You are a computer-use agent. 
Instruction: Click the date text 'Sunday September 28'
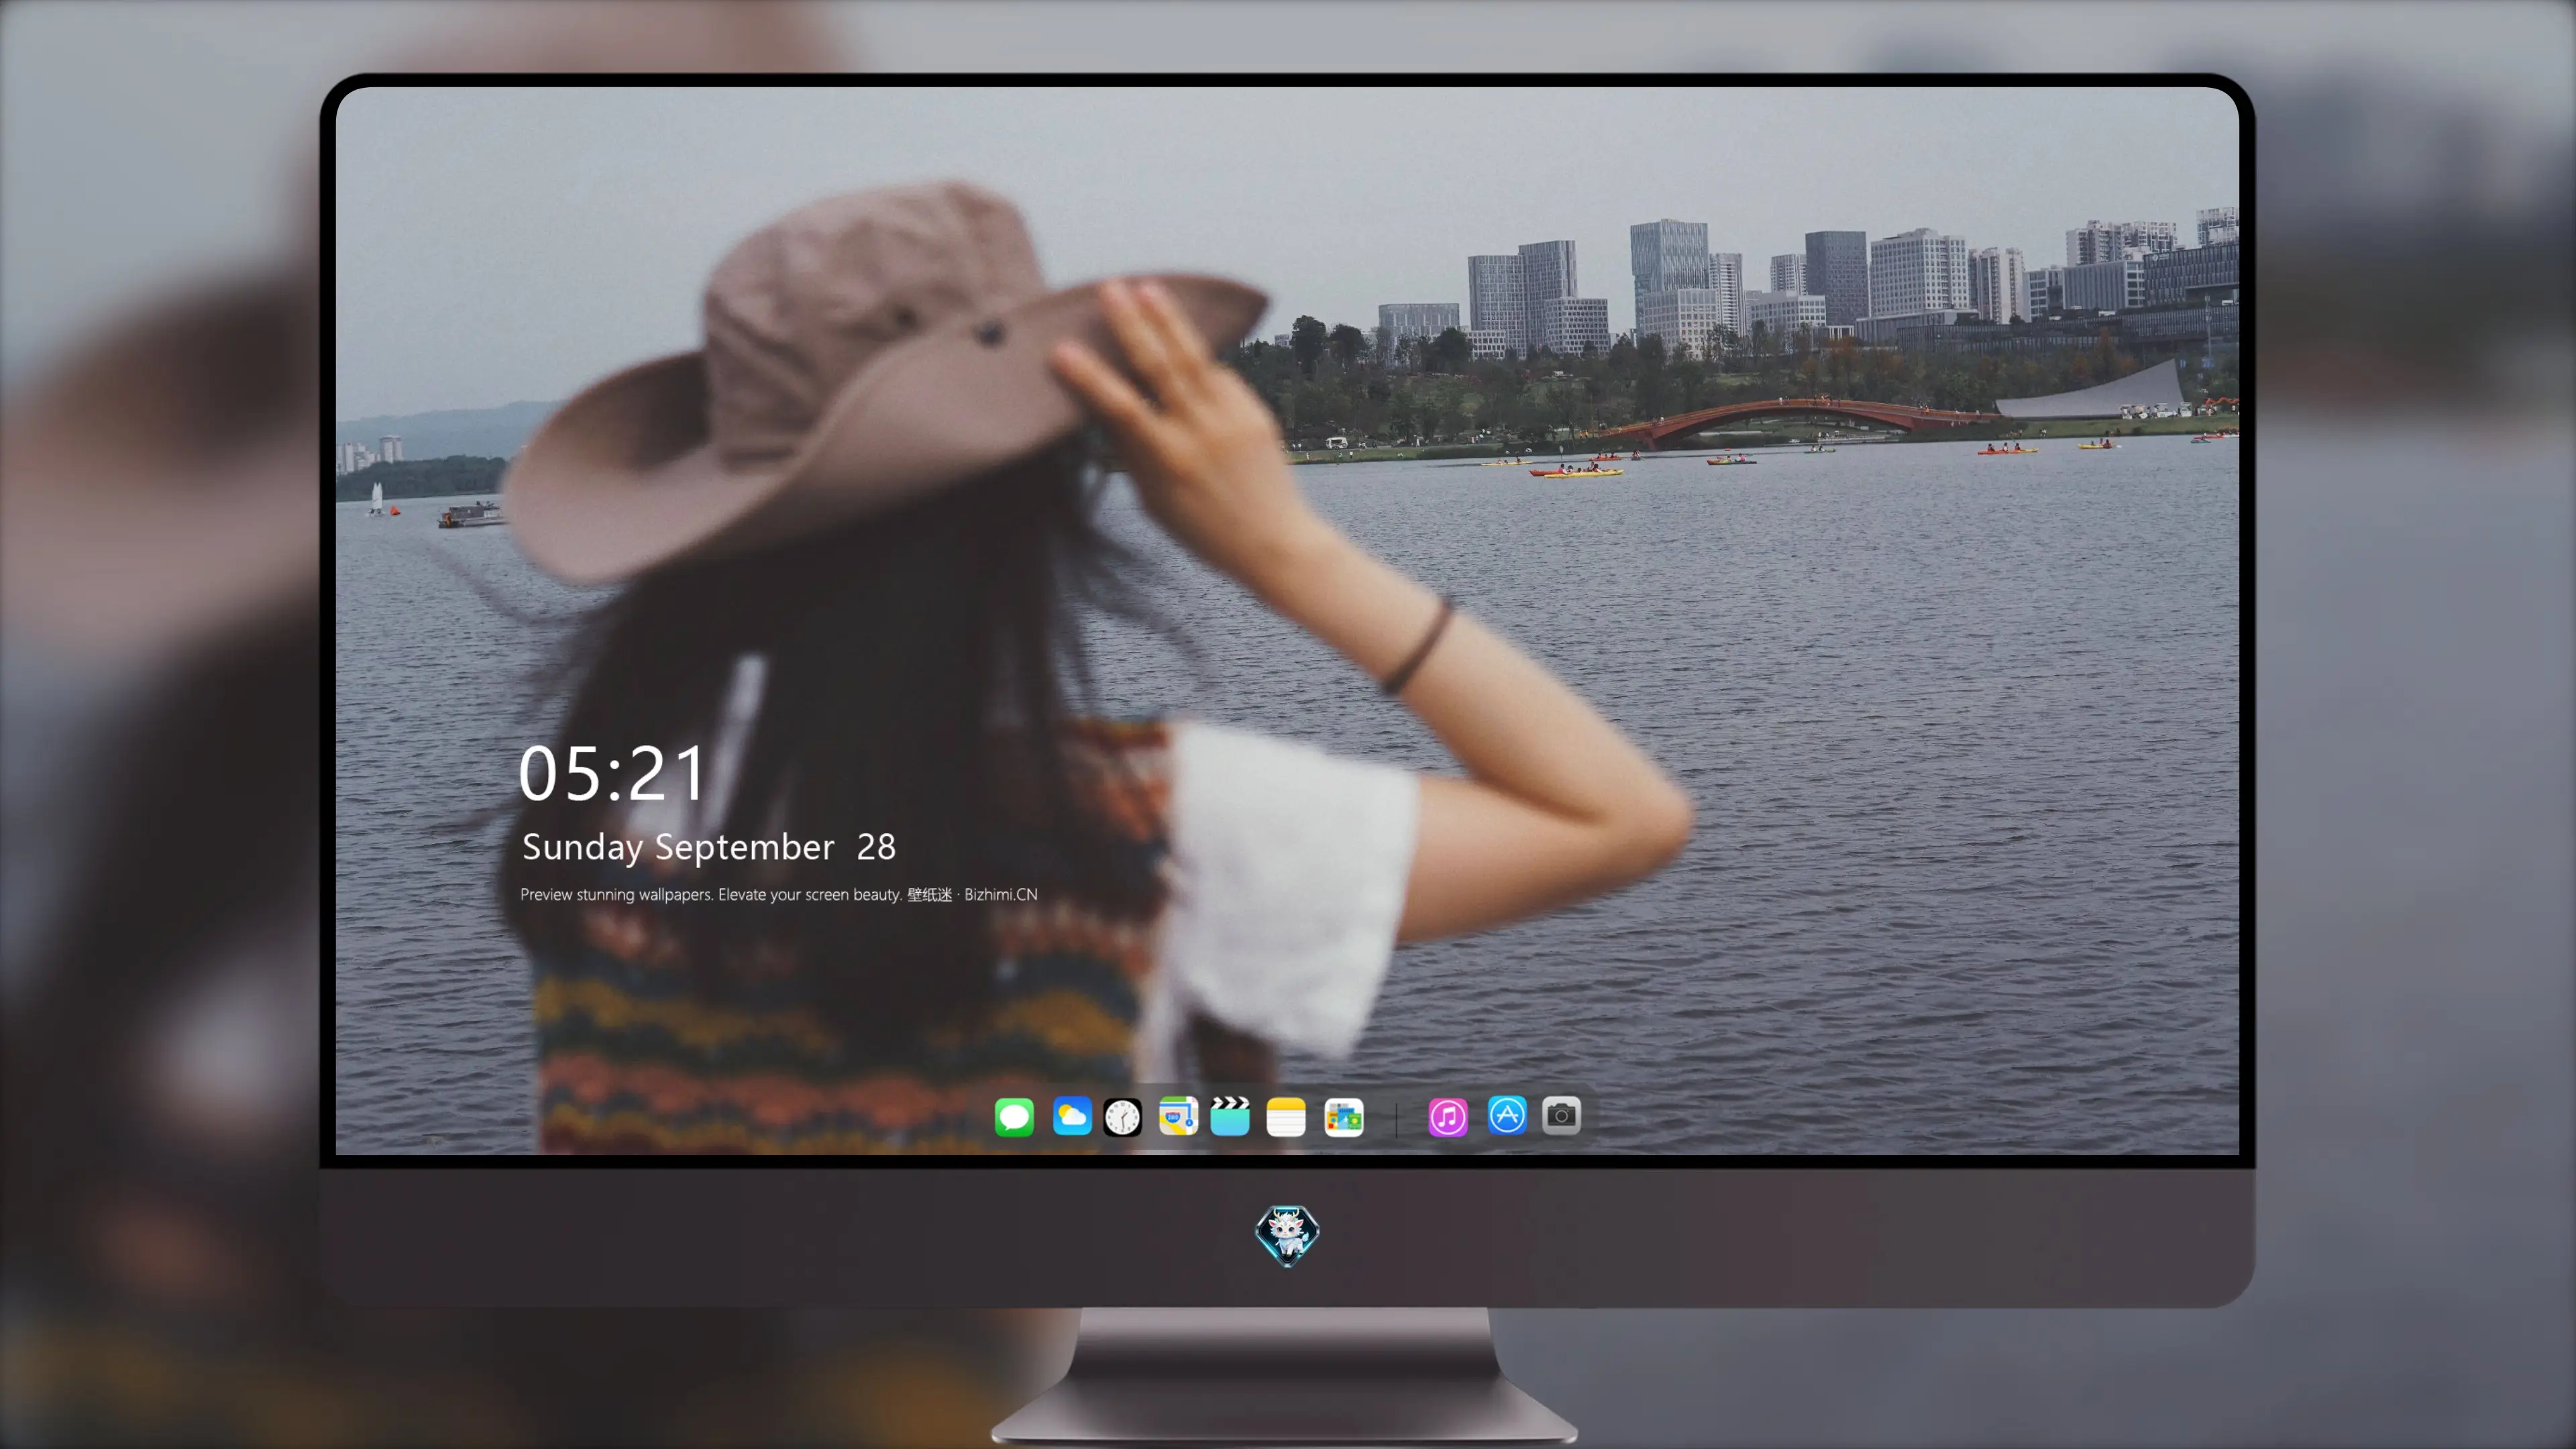(709, 847)
